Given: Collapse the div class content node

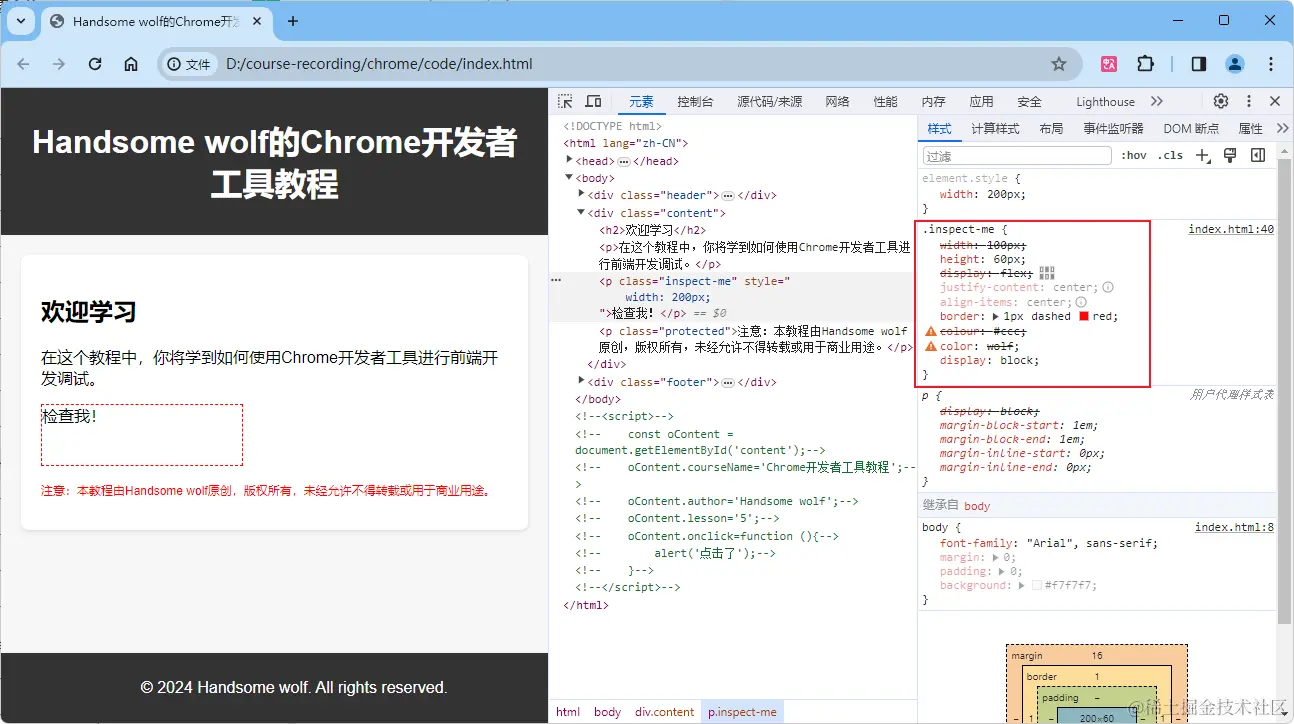Looking at the screenshot, I should tap(582, 212).
